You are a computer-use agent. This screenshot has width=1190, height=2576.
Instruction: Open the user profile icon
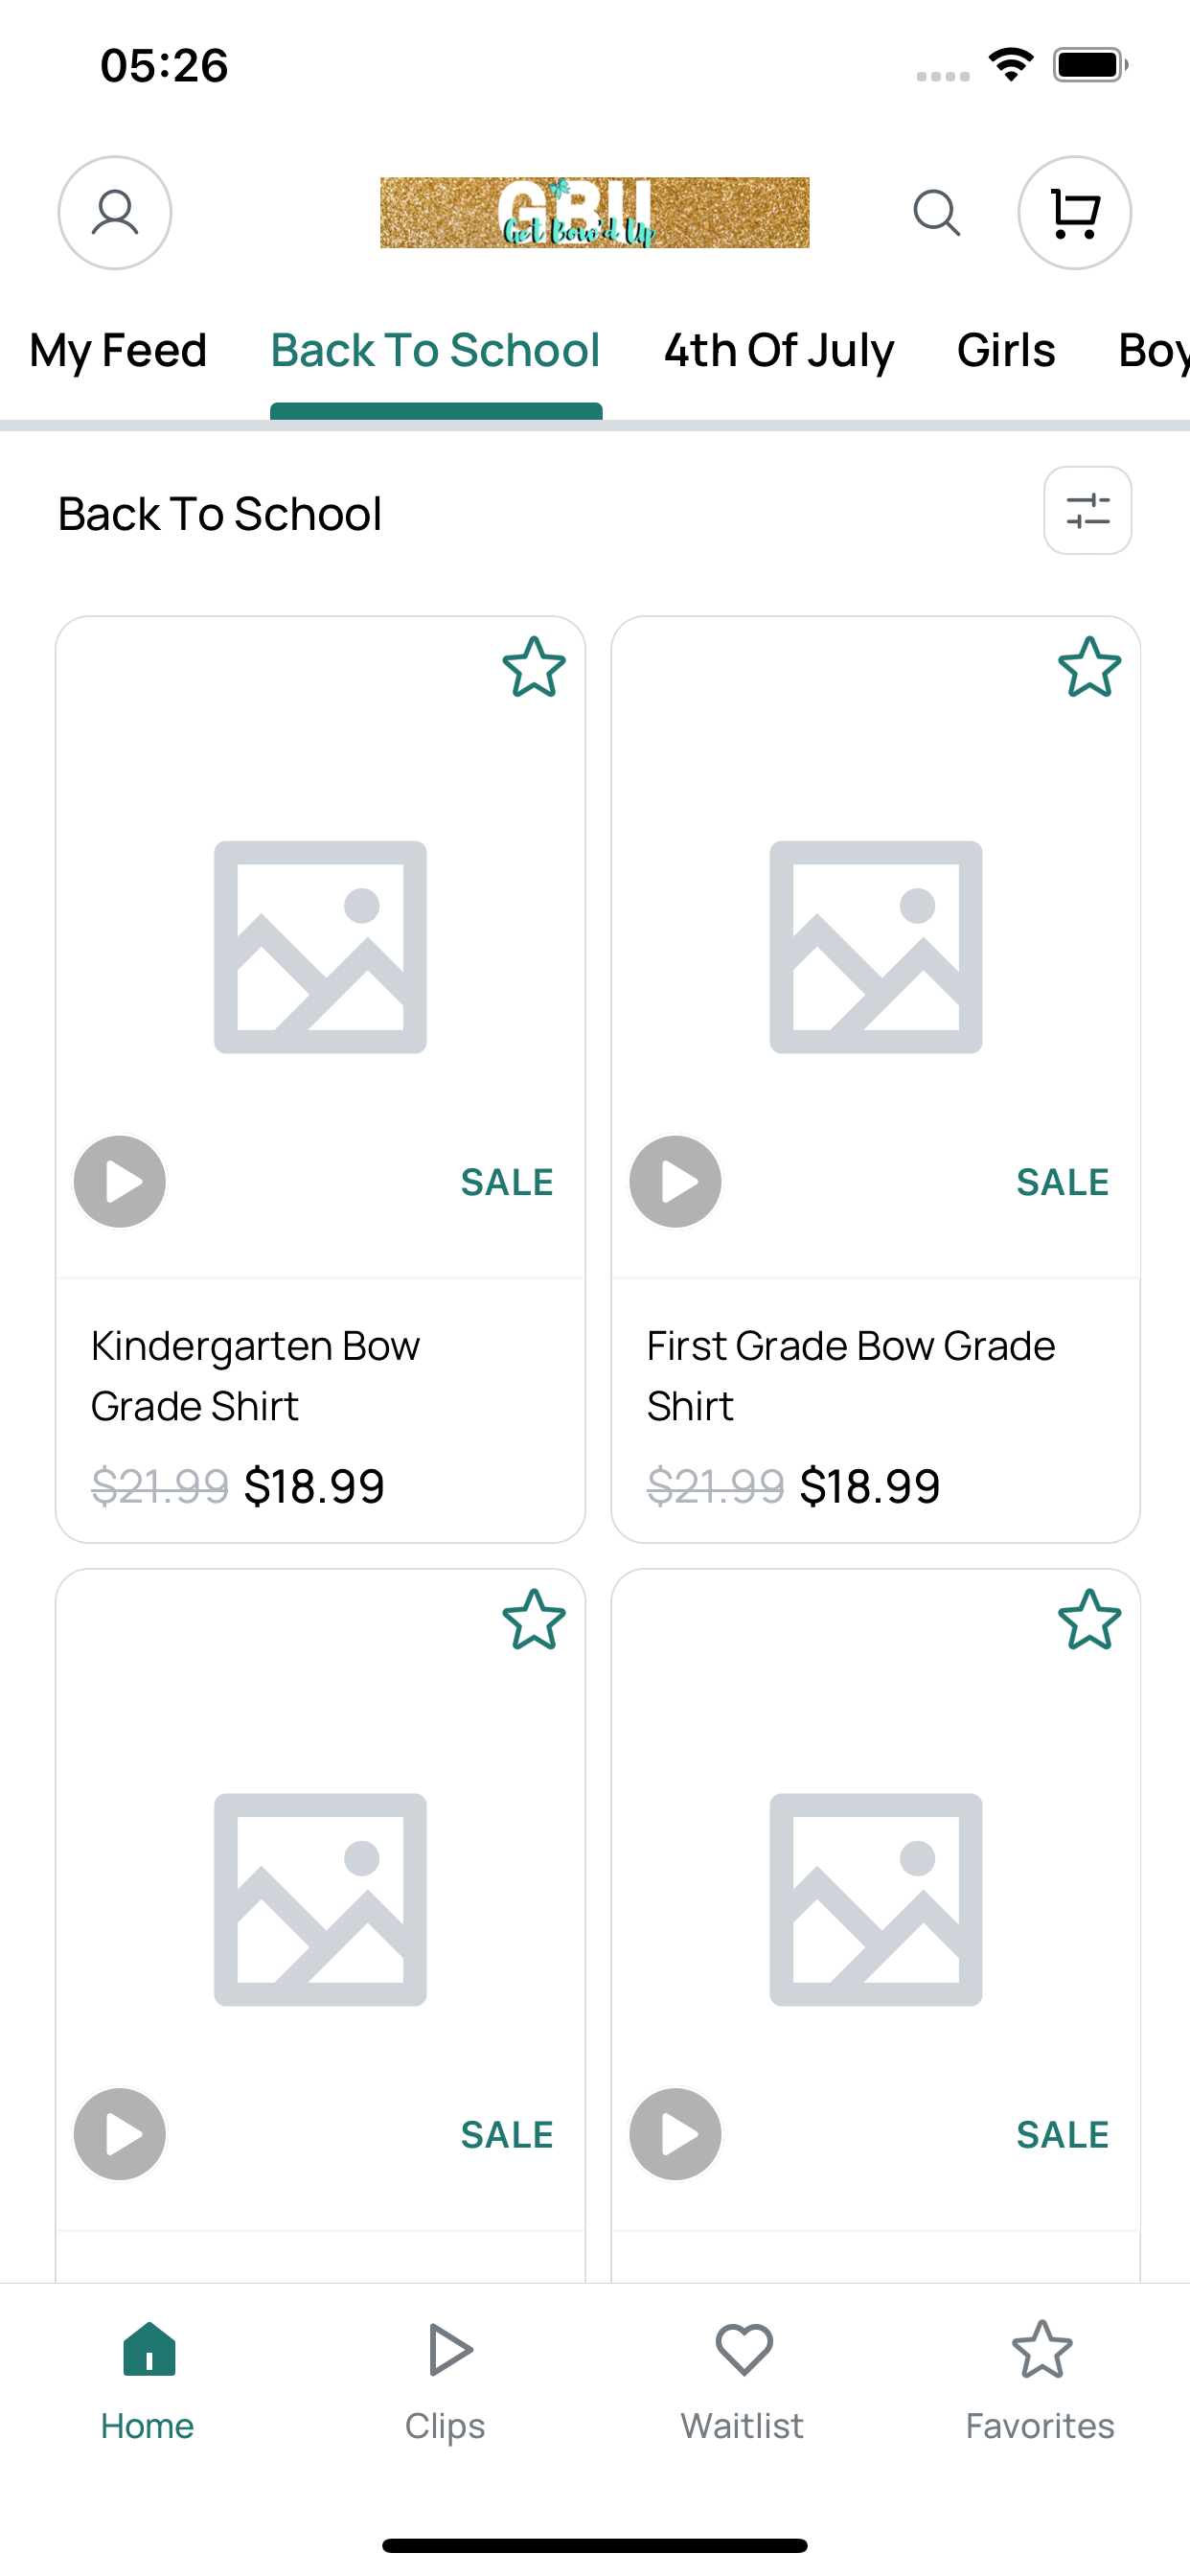coord(115,213)
